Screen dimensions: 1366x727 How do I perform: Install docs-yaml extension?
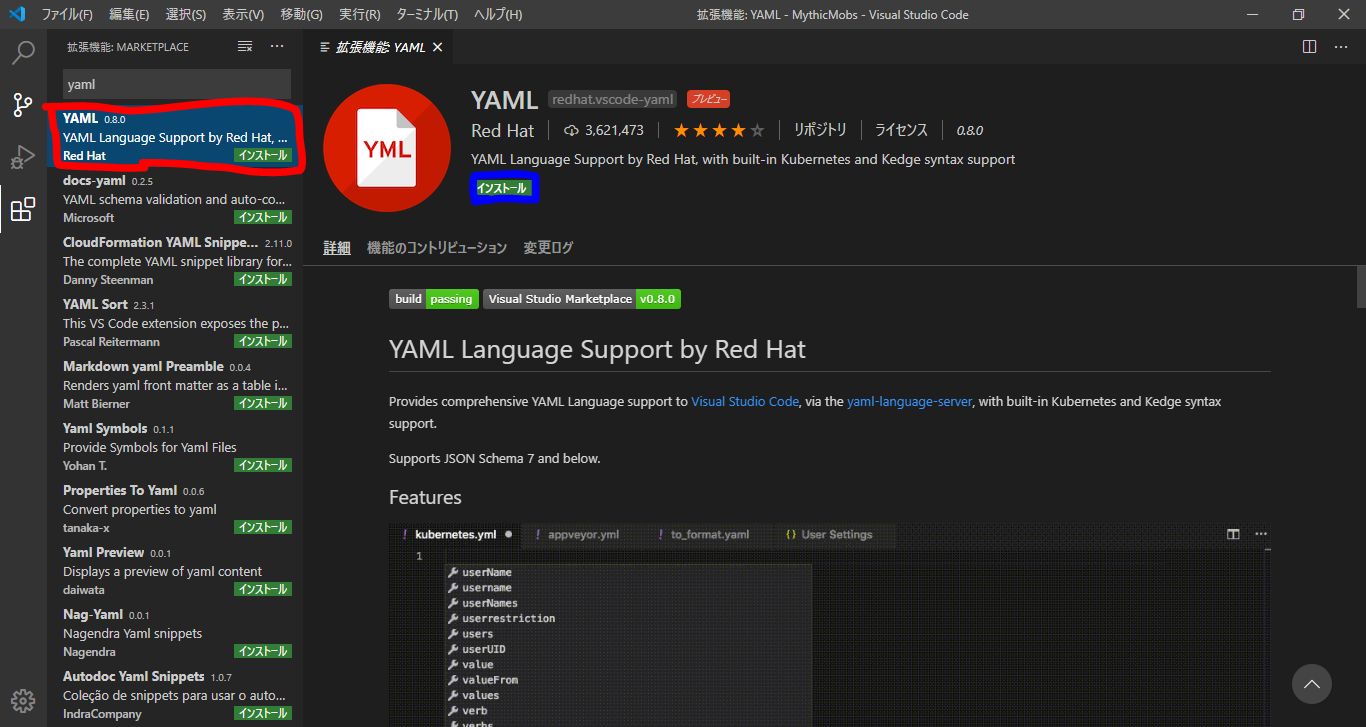click(x=263, y=218)
